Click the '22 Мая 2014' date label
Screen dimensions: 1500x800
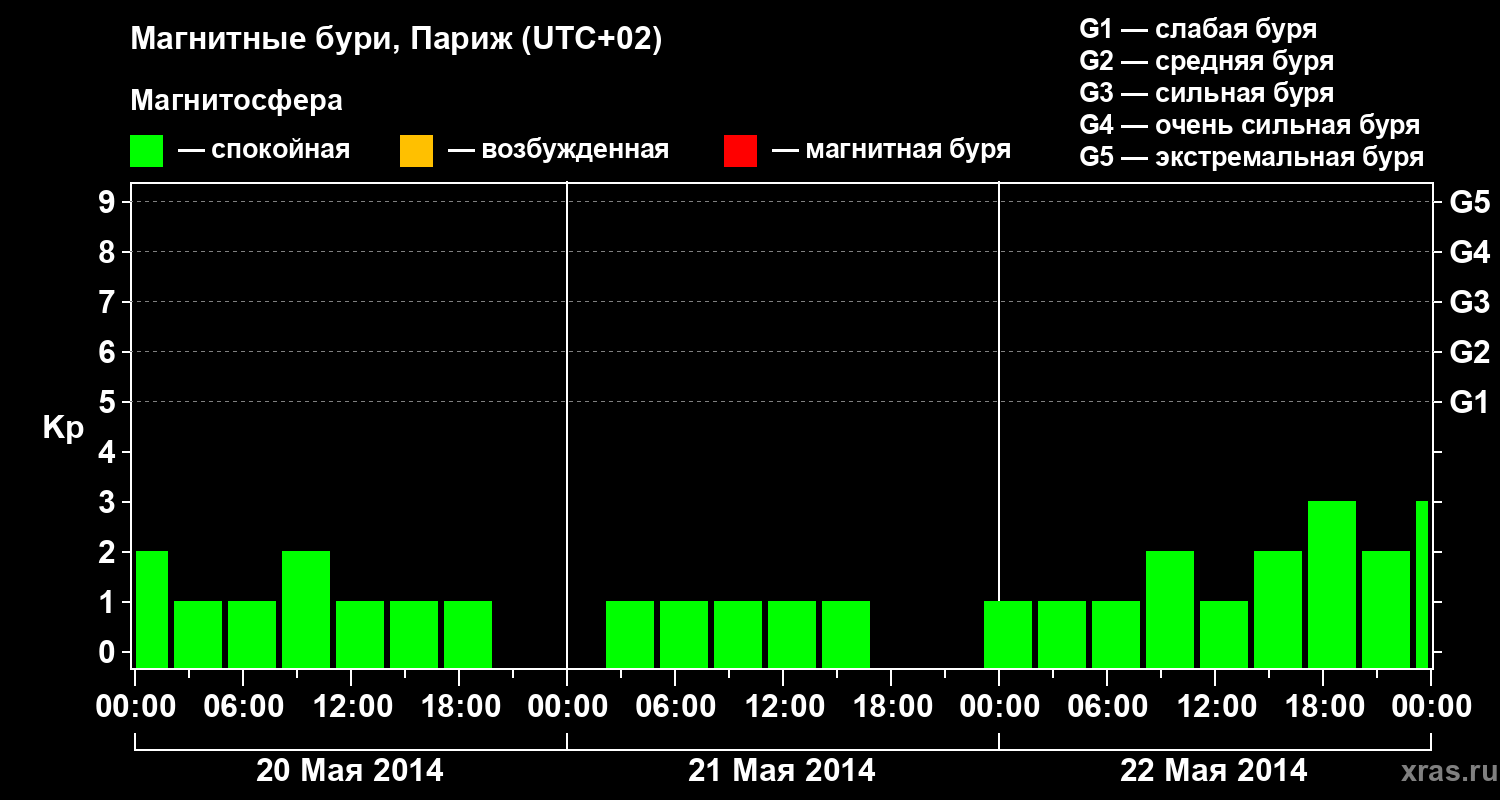1214,770
